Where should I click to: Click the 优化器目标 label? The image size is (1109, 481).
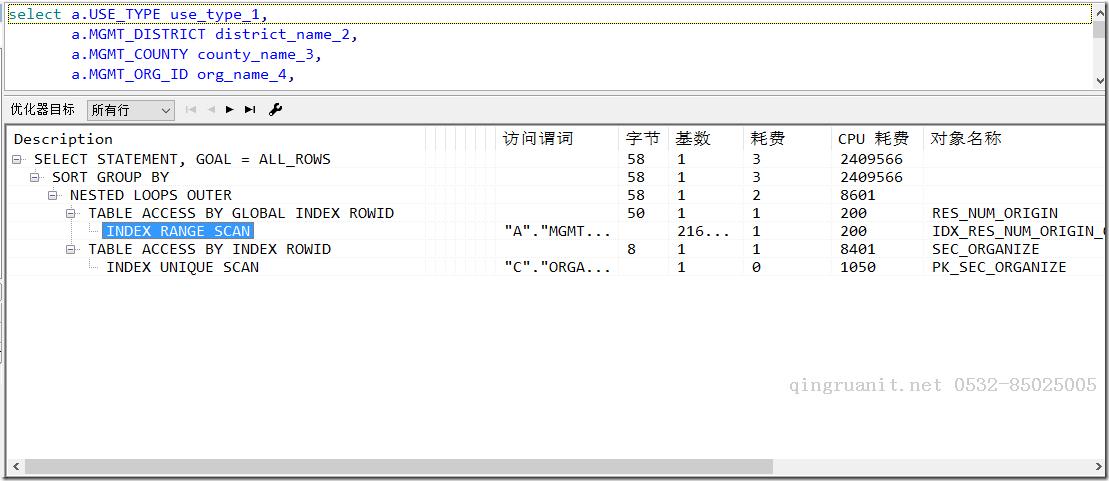(x=42, y=110)
